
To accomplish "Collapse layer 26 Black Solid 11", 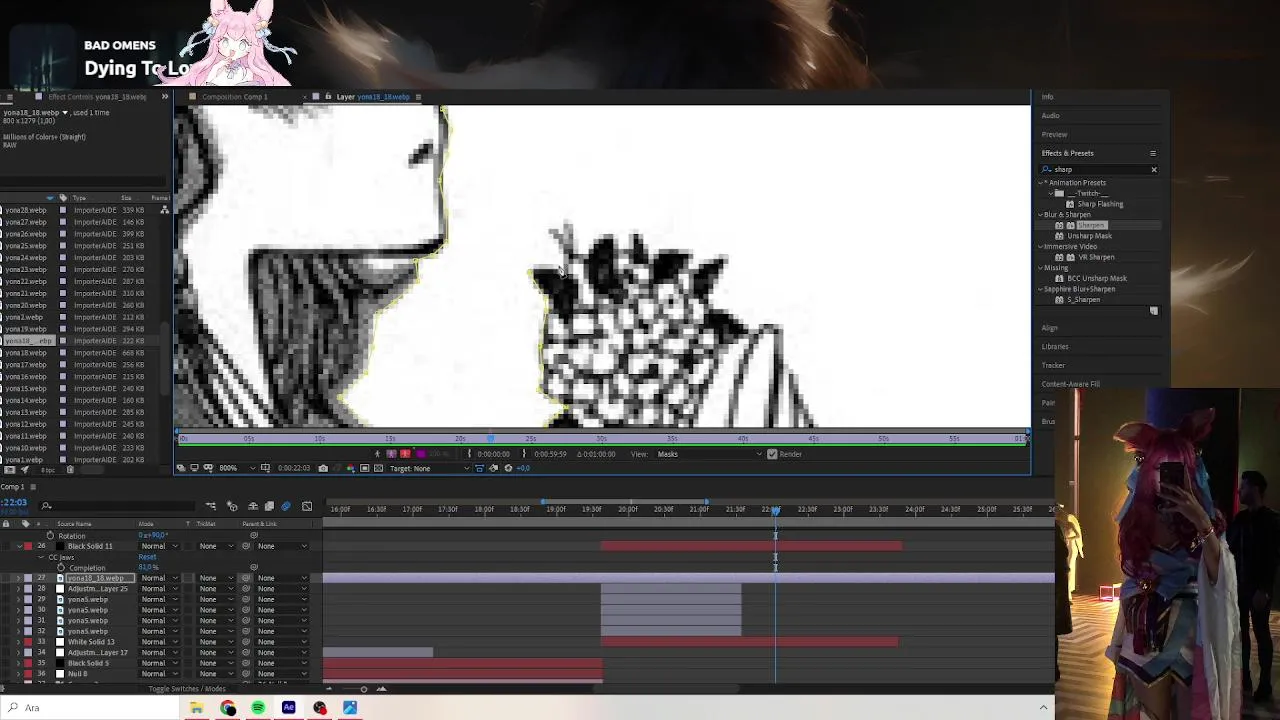I will (18, 547).
